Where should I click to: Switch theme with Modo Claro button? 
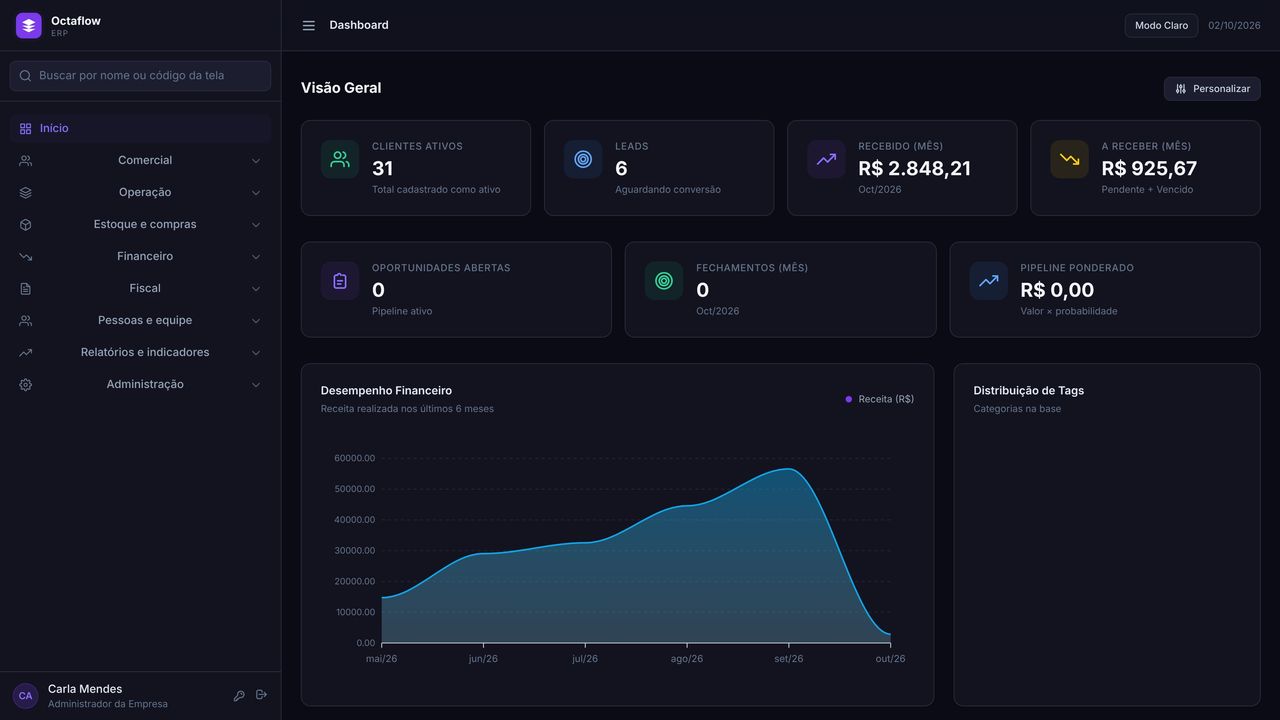click(1161, 26)
